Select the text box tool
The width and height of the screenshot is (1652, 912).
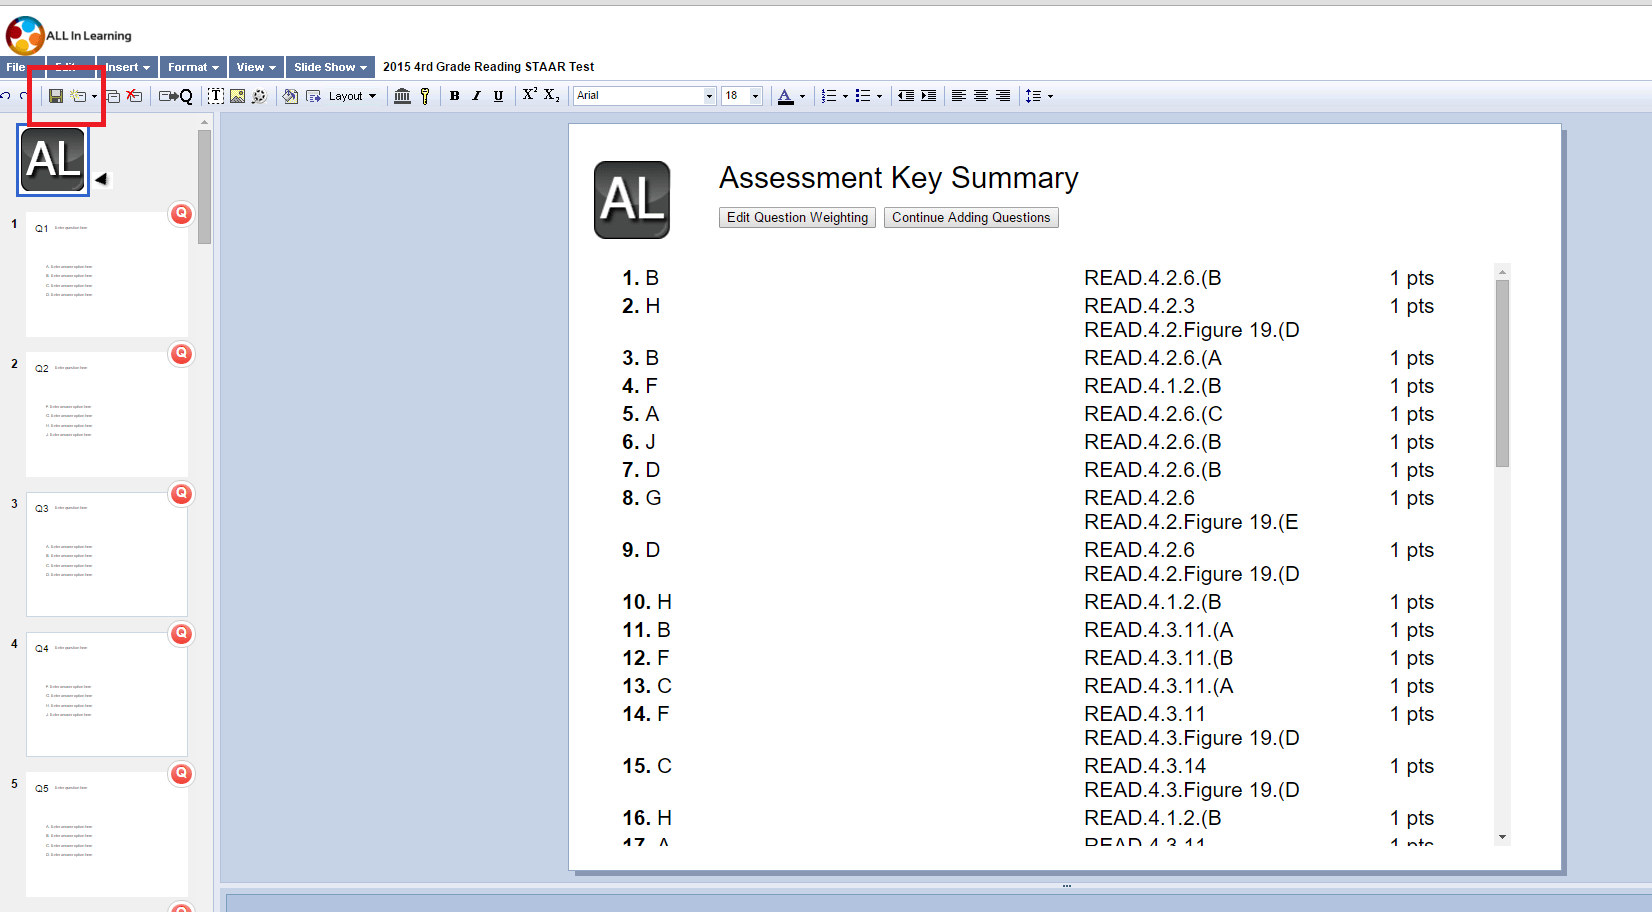pyautogui.click(x=215, y=95)
